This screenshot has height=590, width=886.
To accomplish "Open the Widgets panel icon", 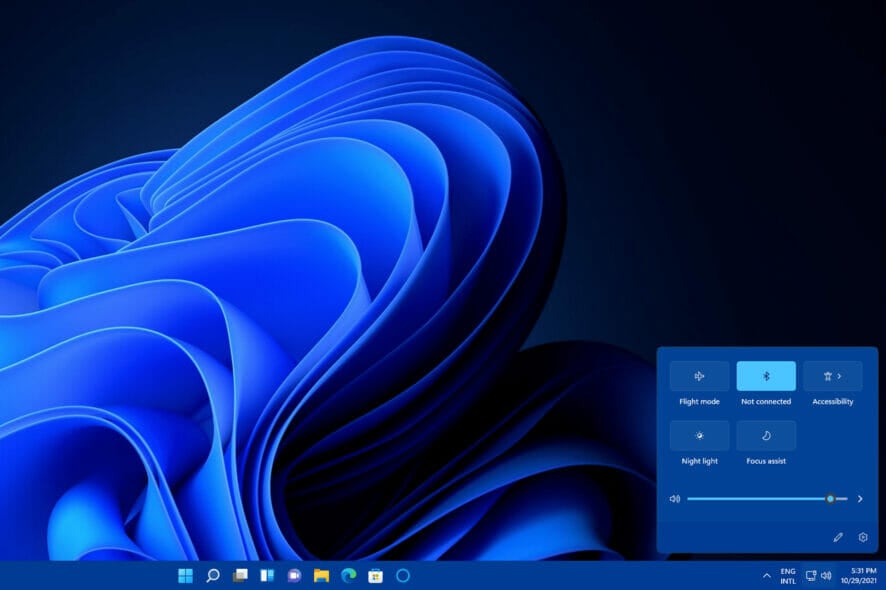I will 267,575.
